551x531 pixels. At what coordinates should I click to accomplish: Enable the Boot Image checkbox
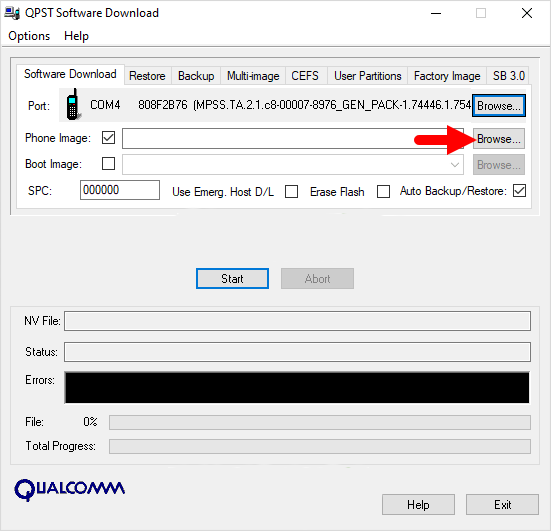pos(108,164)
